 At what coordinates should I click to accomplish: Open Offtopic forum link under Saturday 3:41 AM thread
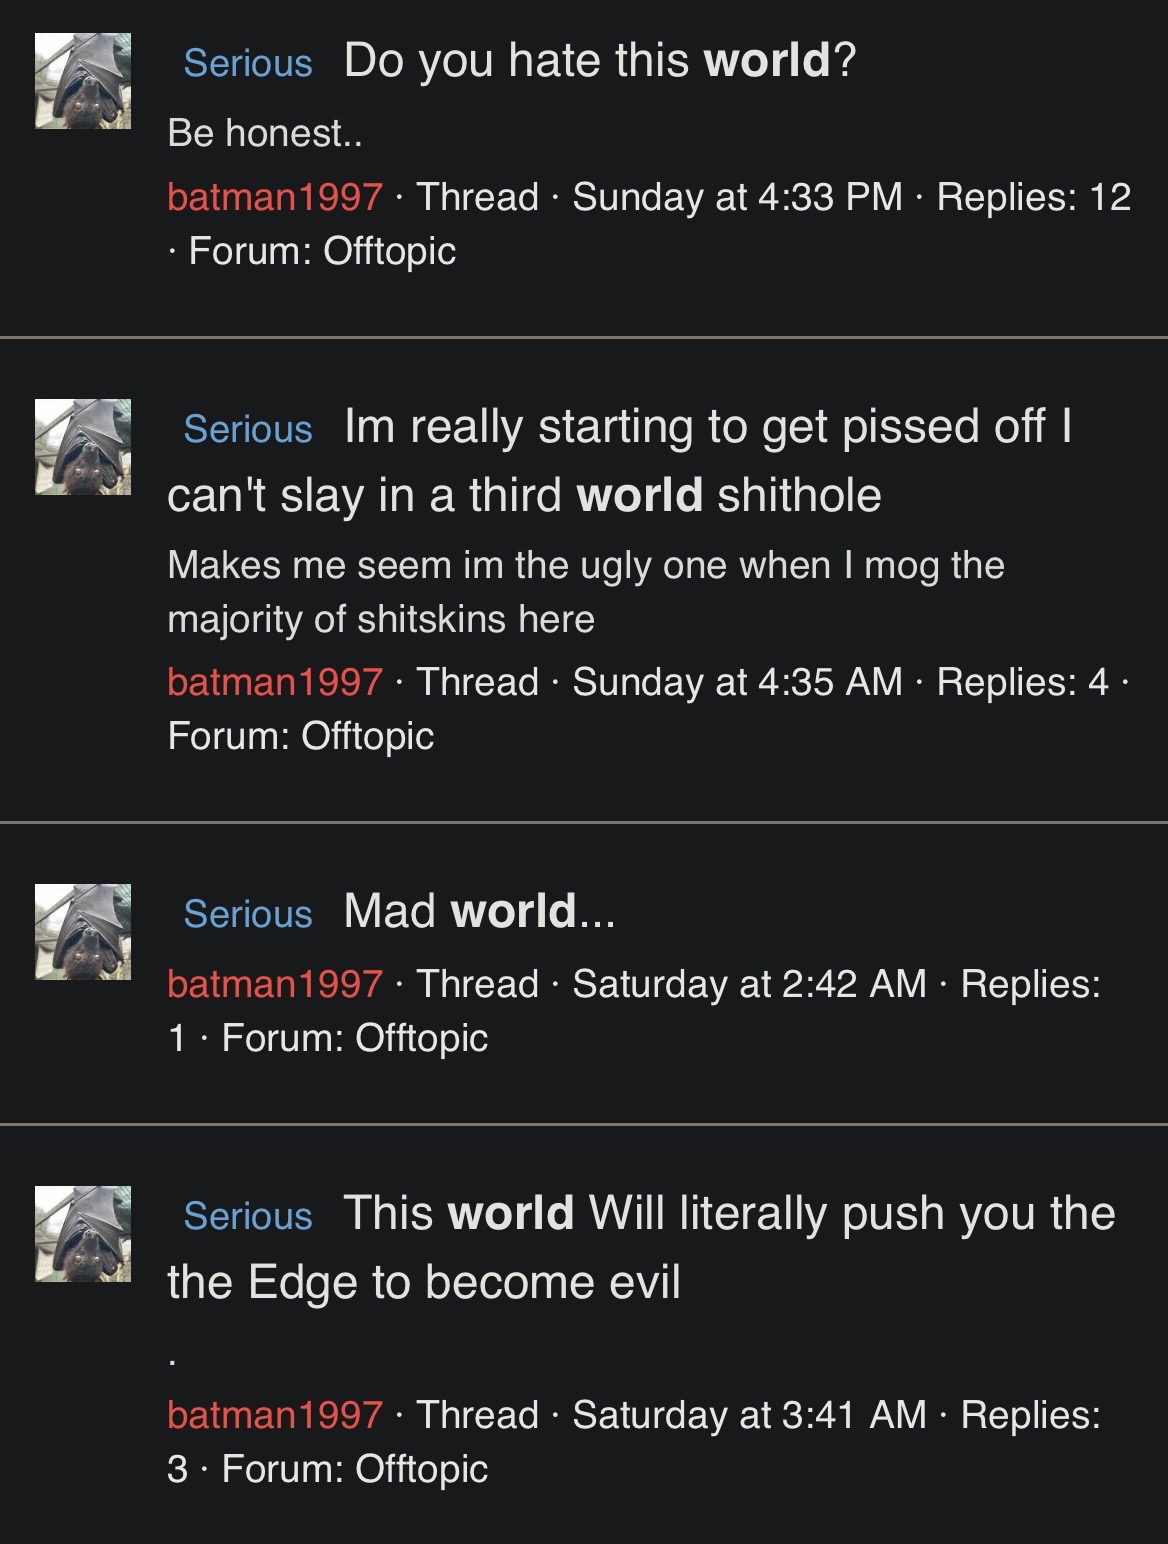click(421, 1469)
